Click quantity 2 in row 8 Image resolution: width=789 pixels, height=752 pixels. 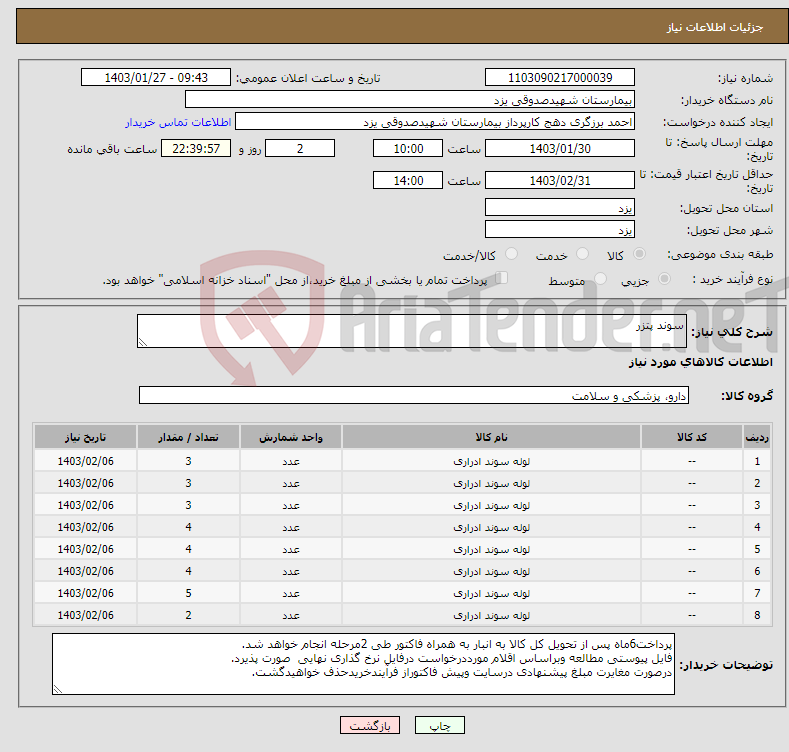tap(188, 615)
